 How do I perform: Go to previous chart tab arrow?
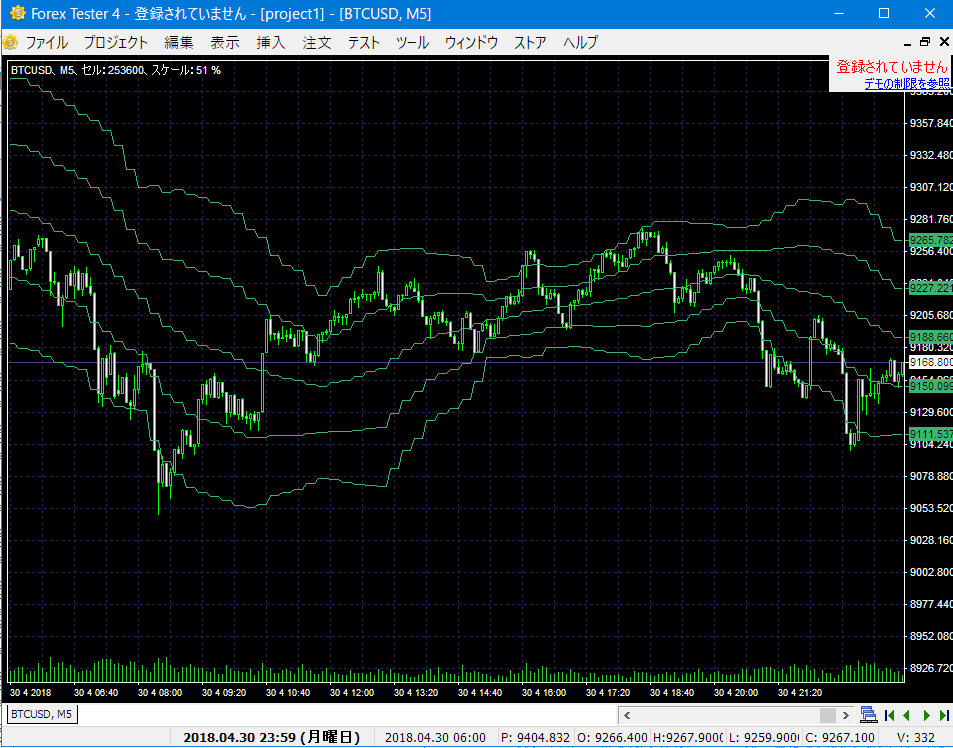tap(906, 715)
